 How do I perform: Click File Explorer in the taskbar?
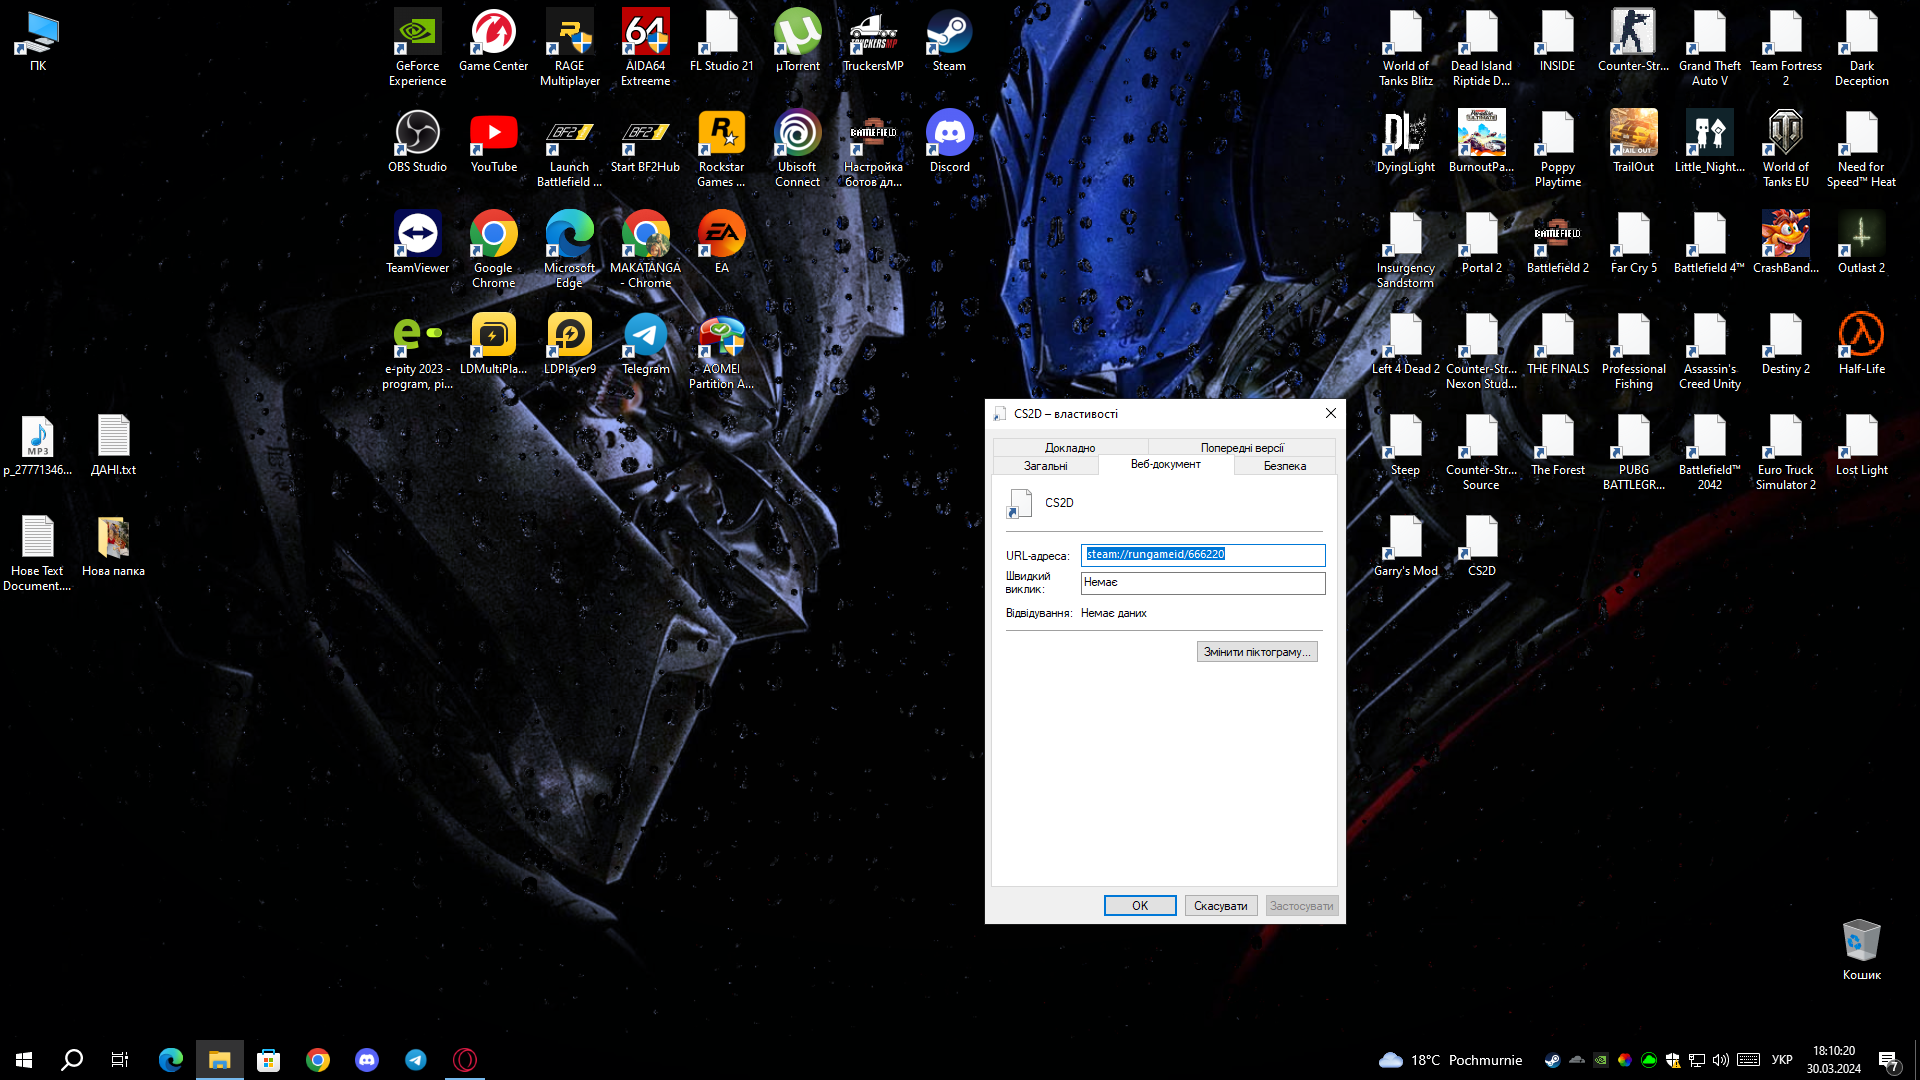[x=220, y=1060]
